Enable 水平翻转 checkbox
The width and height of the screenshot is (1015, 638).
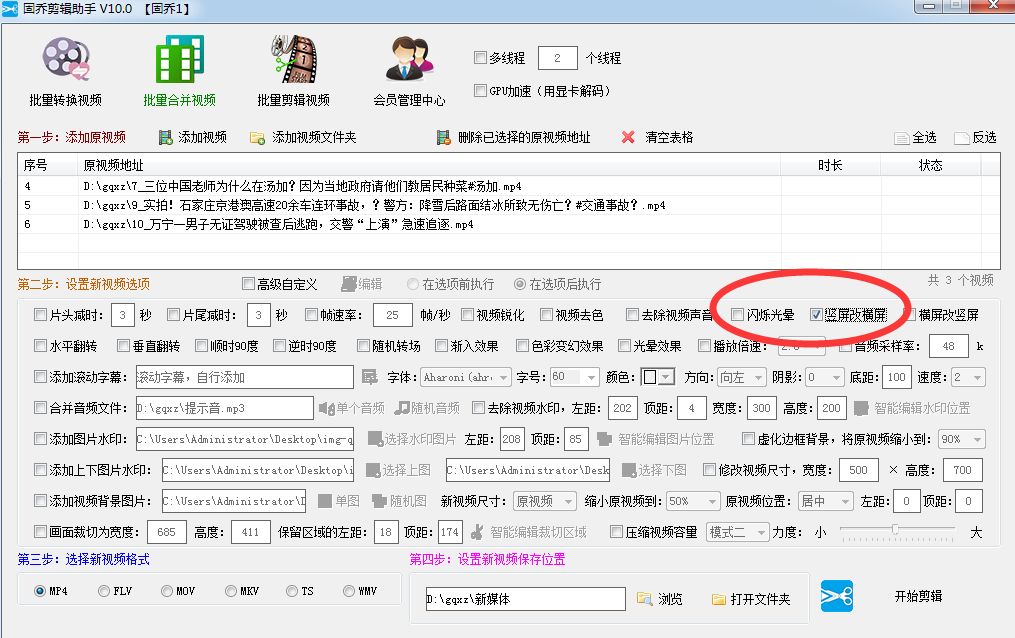coord(40,346)
